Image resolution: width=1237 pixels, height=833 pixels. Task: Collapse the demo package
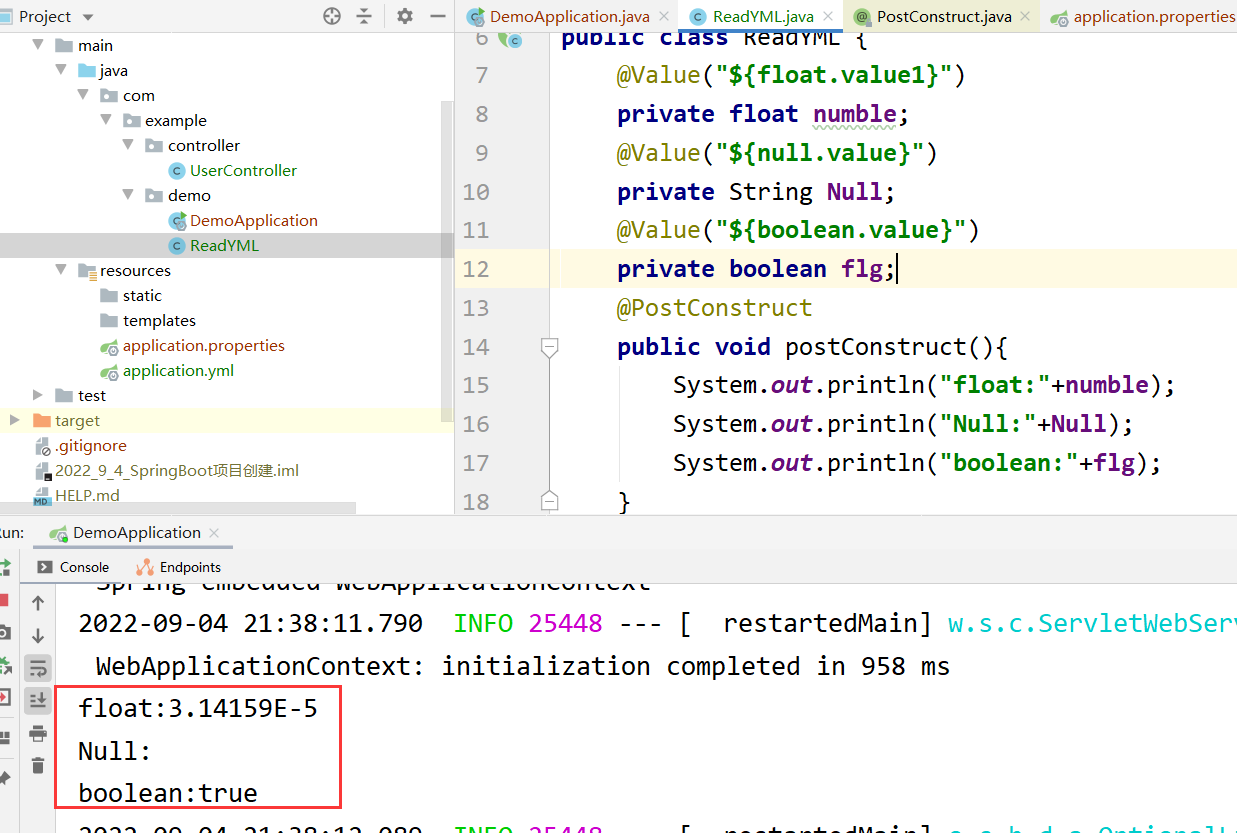(x=128, y=195)
